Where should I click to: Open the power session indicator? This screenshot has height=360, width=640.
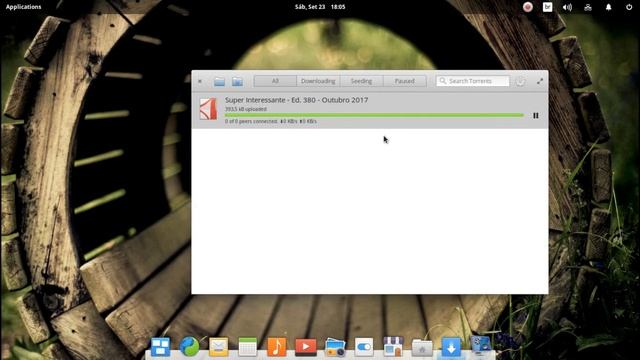pyautogui.click(x=629, y=7)
